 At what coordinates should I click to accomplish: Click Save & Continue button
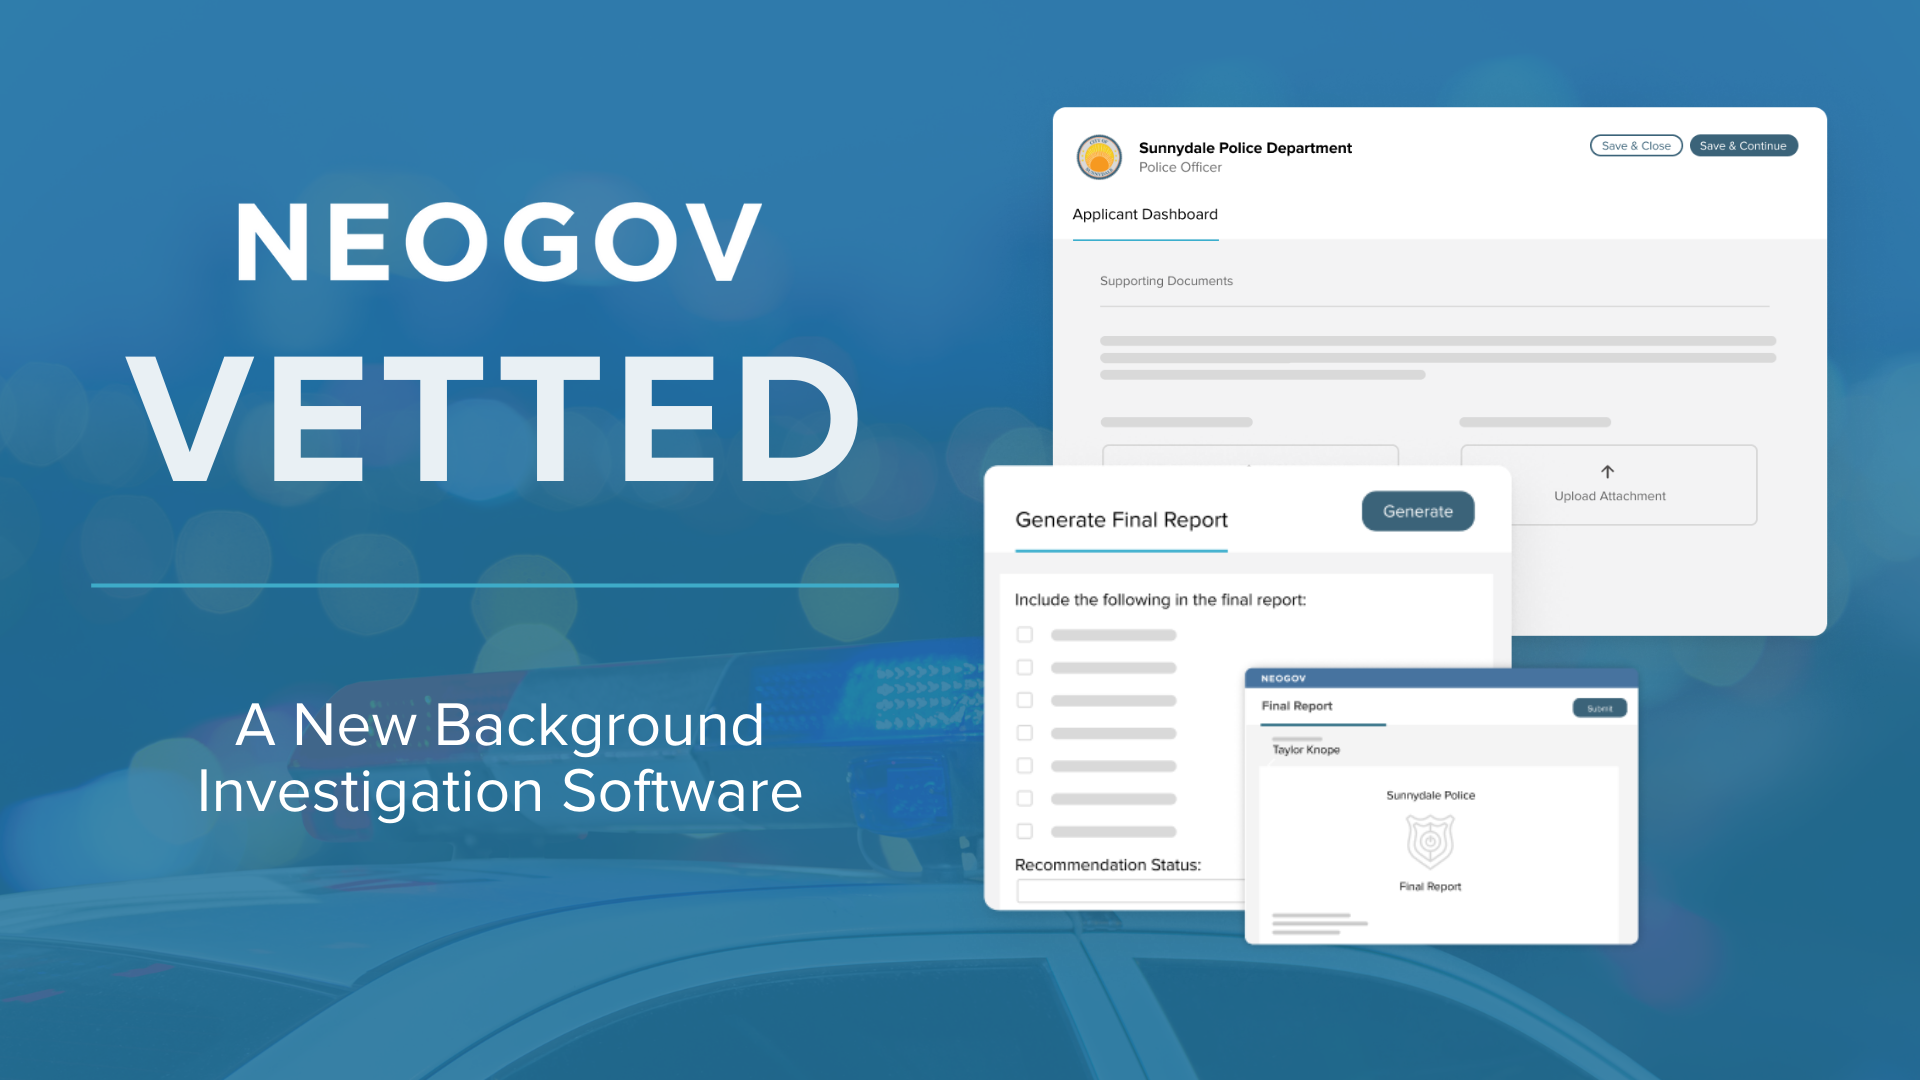point(1745,145)
